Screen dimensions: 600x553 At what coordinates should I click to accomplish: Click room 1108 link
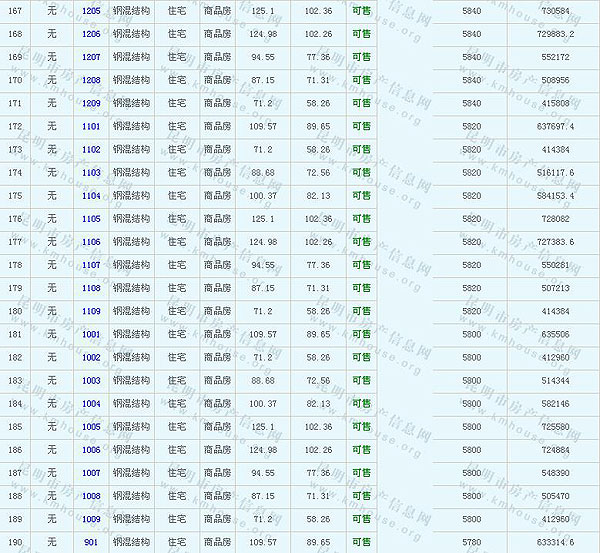point(91,288)
